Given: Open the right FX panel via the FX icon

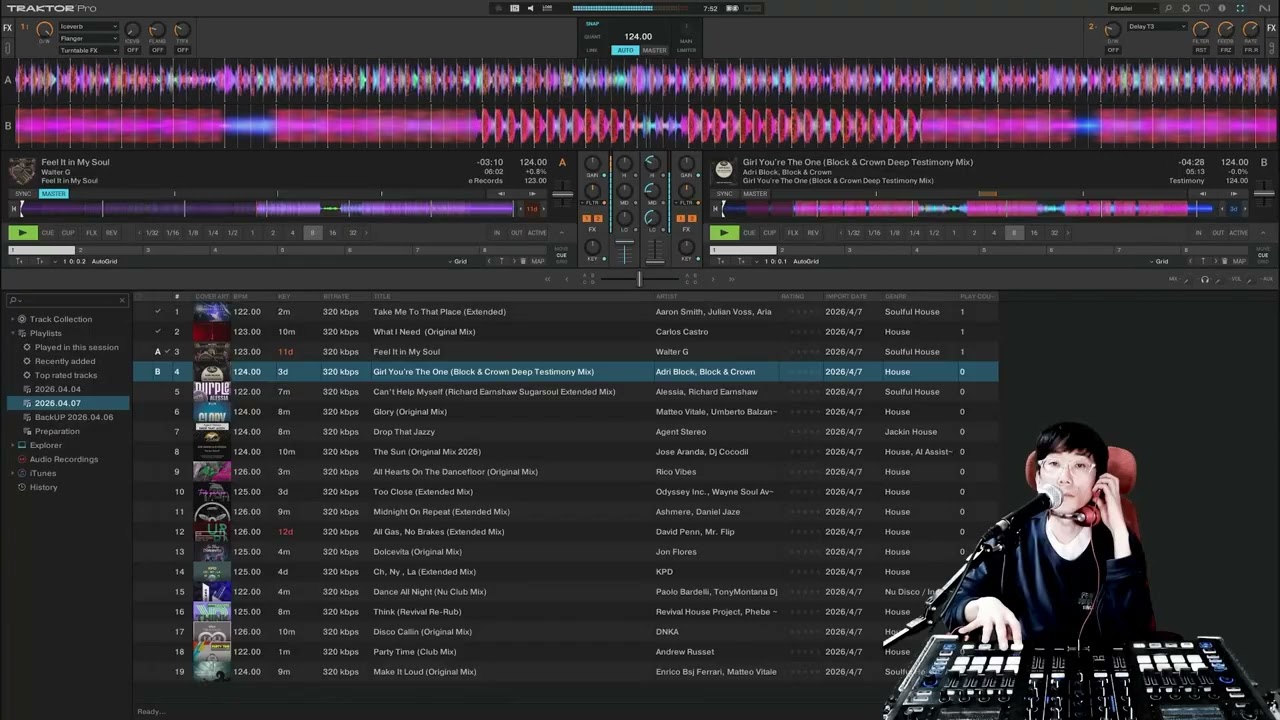Looking at the screenshot, I should (x=1271, y=28).
